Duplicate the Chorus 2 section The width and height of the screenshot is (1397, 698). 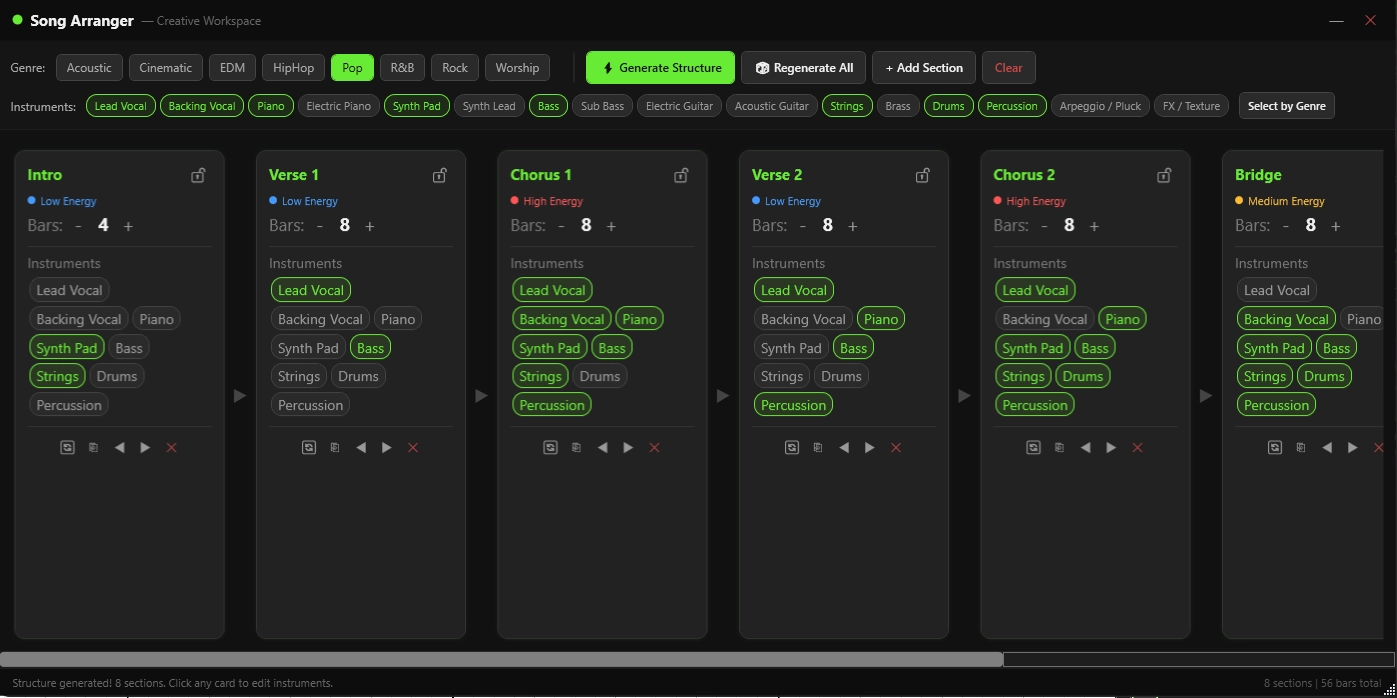coord(1059,447)
